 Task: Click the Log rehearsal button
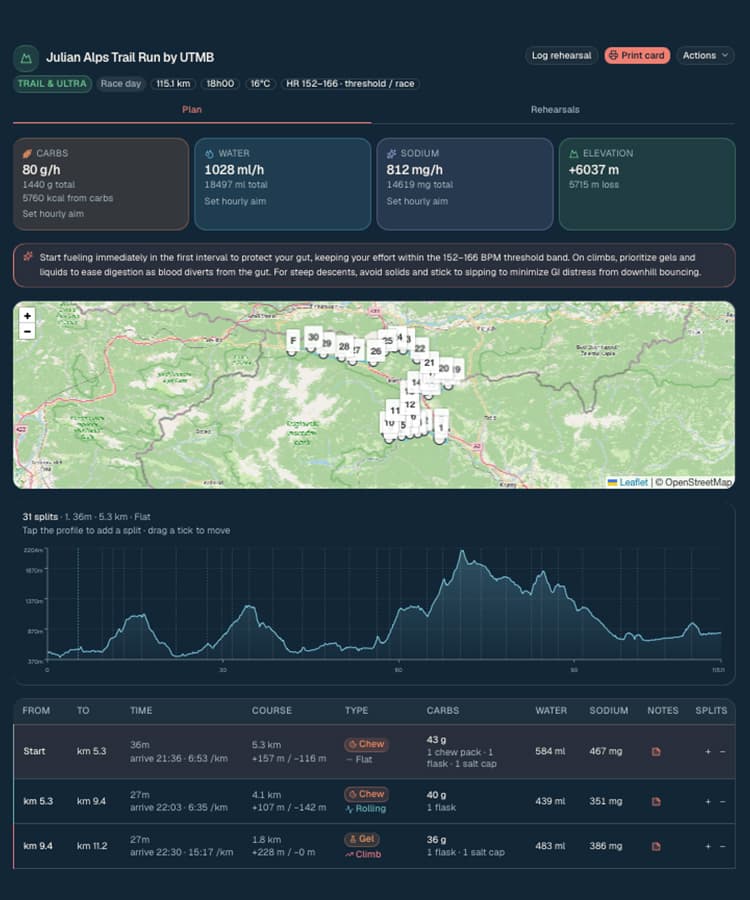(x=561, y=56)
